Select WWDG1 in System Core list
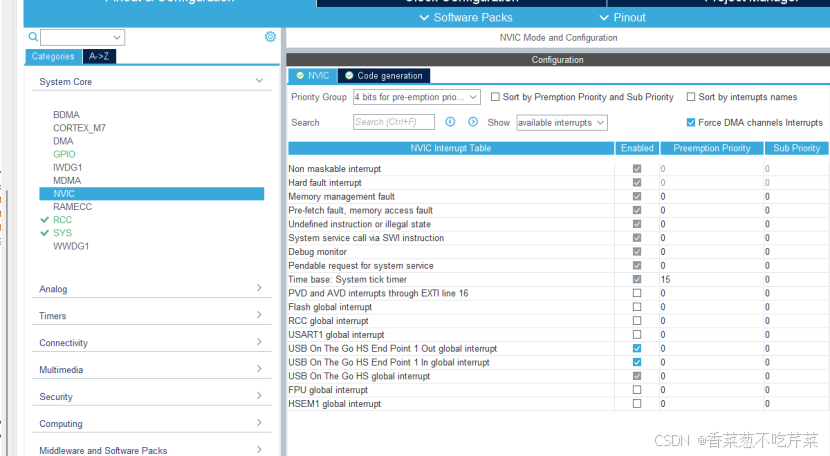830x456 pixels. 71,246
